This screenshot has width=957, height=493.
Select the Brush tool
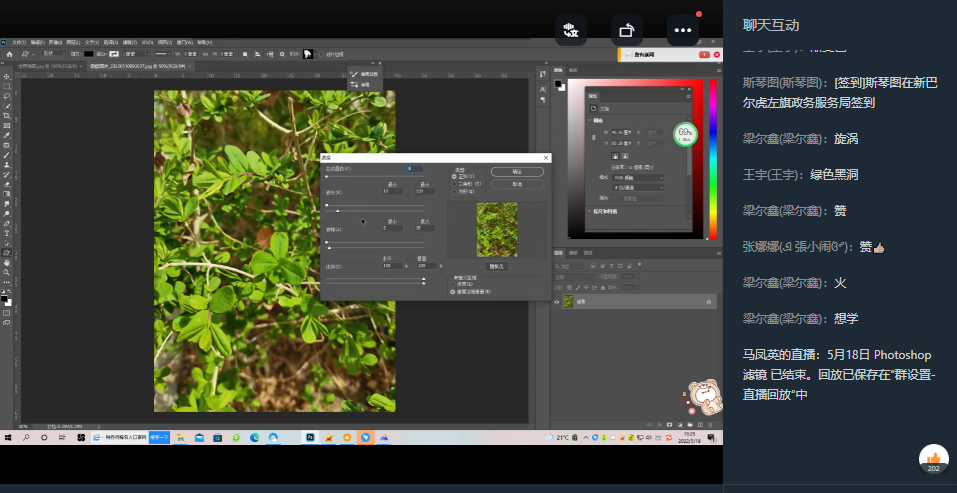point(7,155)
